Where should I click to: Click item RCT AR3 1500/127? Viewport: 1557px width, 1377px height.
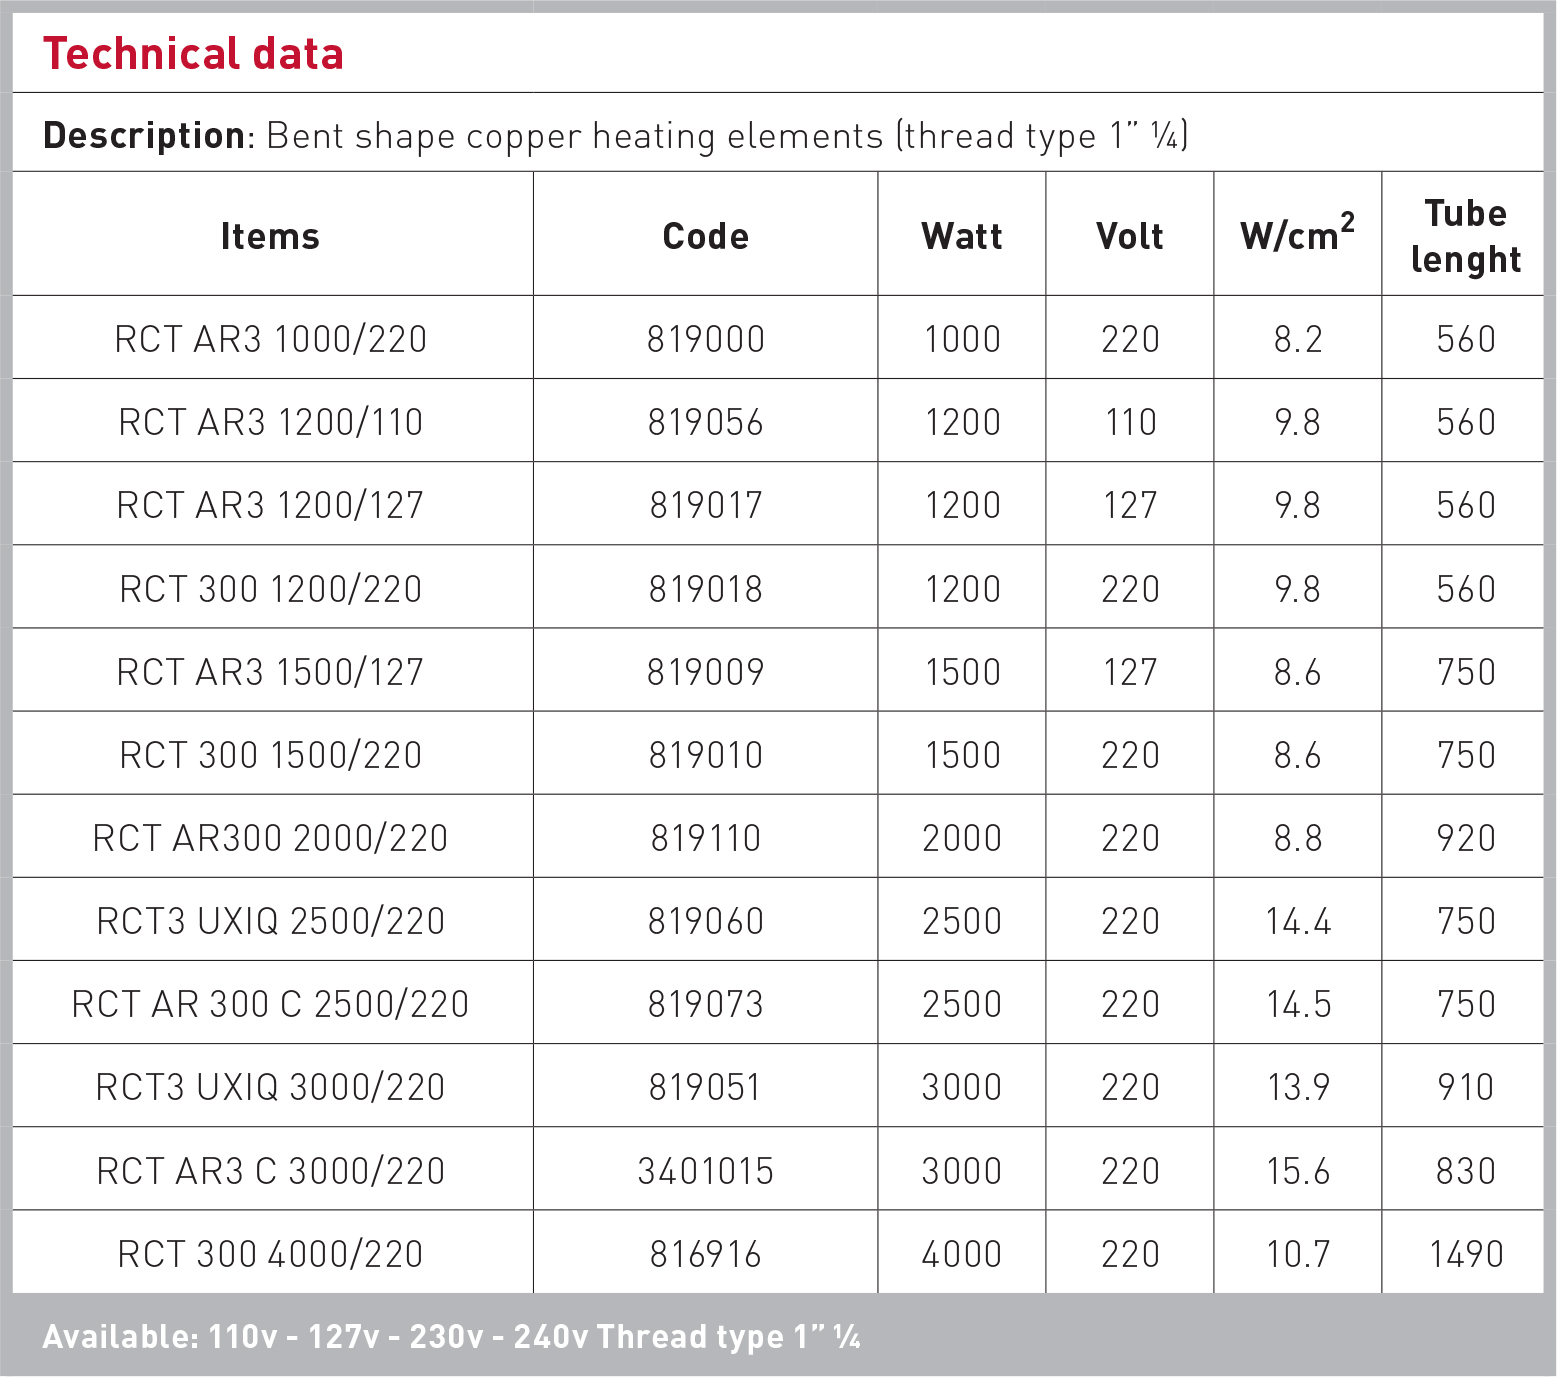pyautogui.click(x=271, y=672)
